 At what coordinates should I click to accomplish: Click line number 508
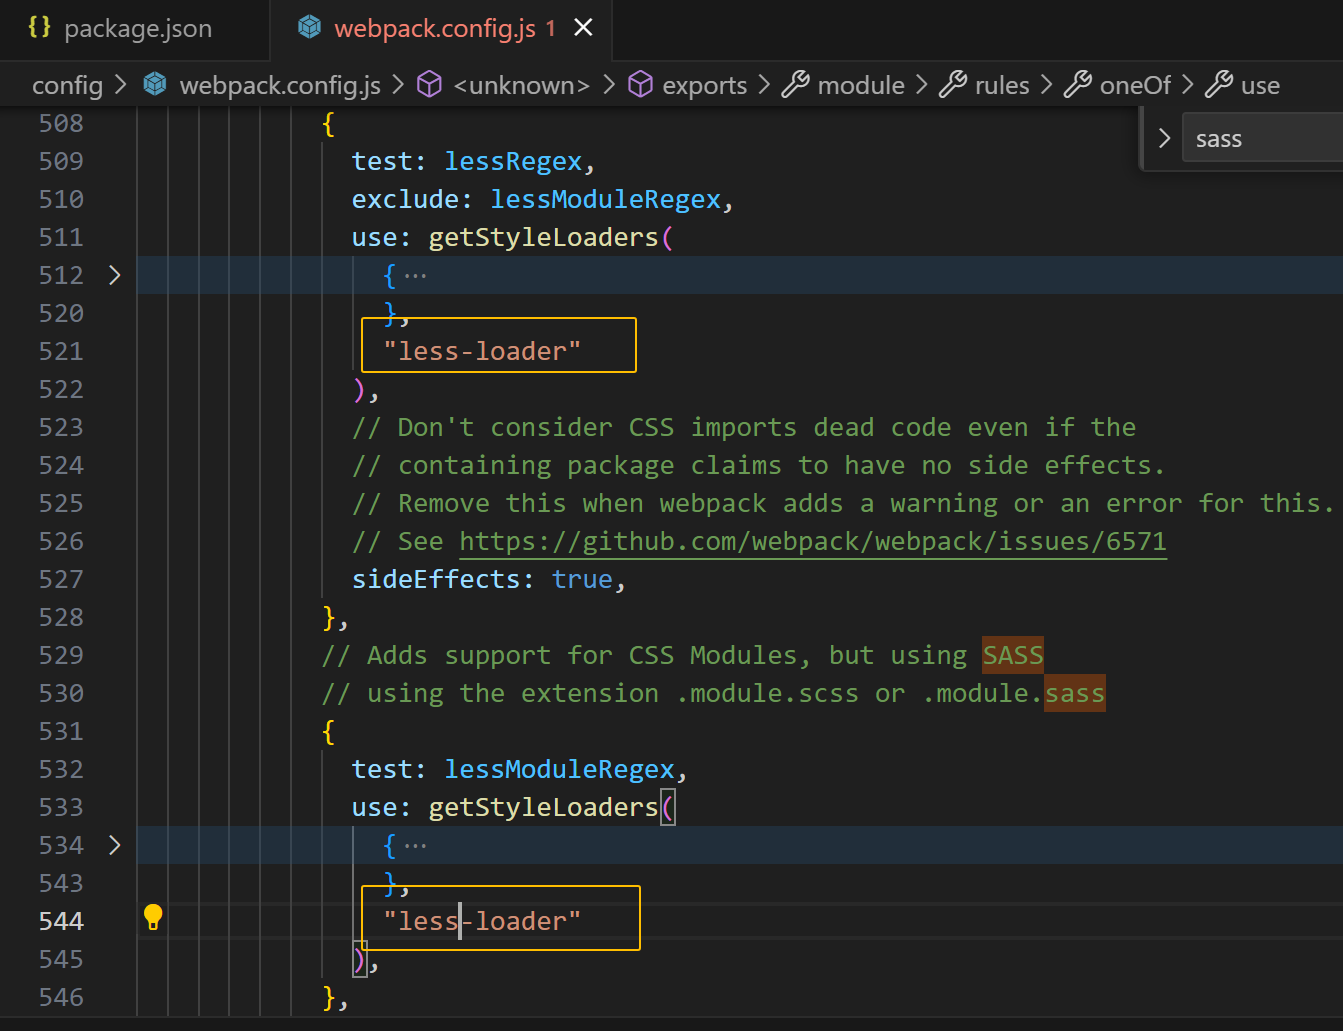click(x=61, y=123)
